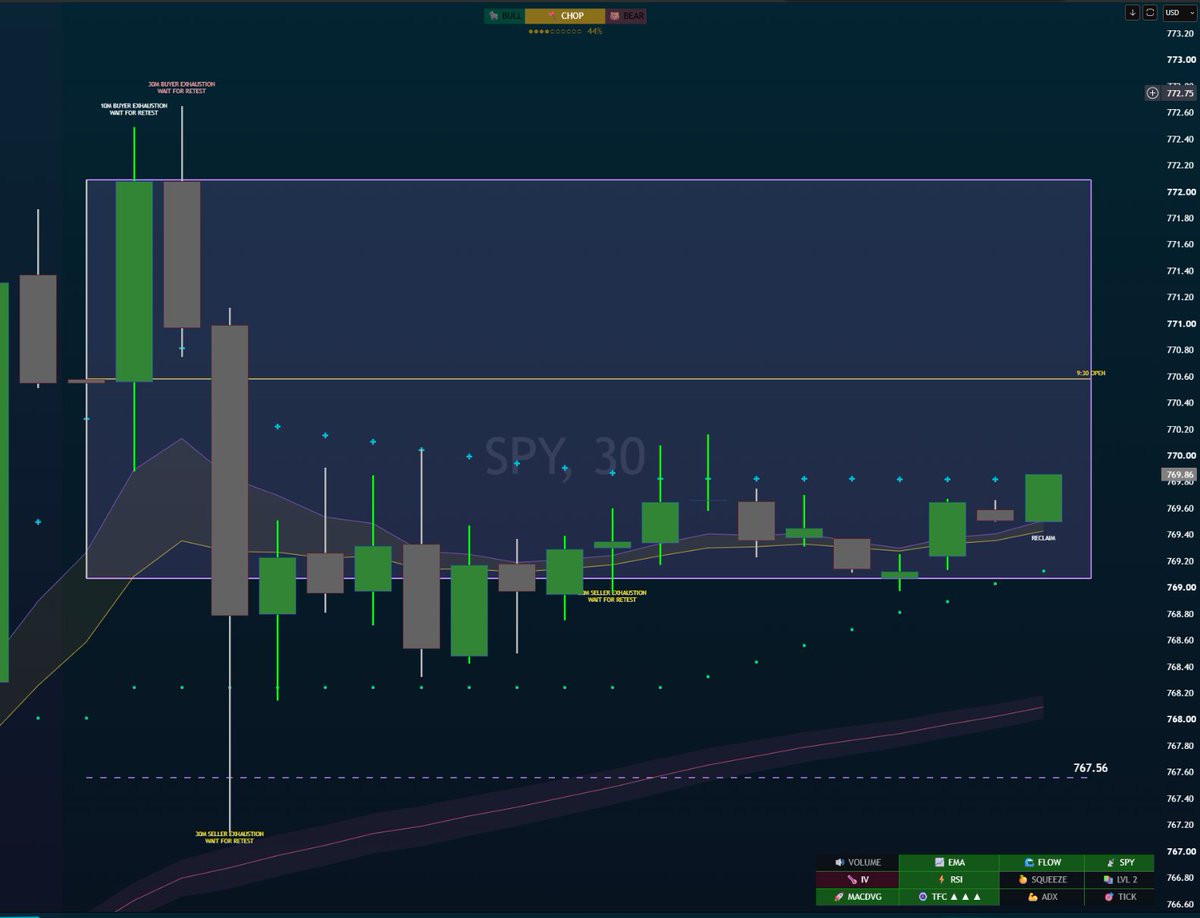Image resolution: width=1200 pixels, height=918 pixels.
Task: Toggle the FLOW indicator
Action: (1041, 862)
